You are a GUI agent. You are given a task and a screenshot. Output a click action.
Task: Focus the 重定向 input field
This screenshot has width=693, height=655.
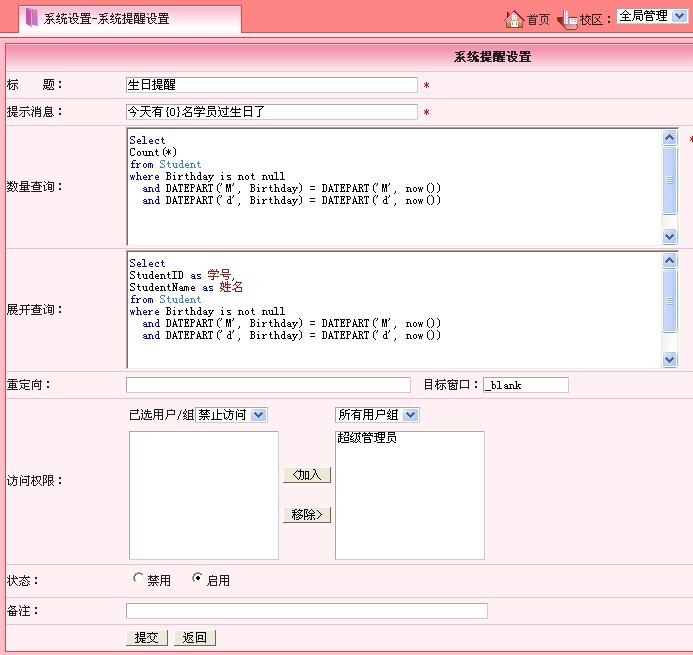(x=268, y=385)
